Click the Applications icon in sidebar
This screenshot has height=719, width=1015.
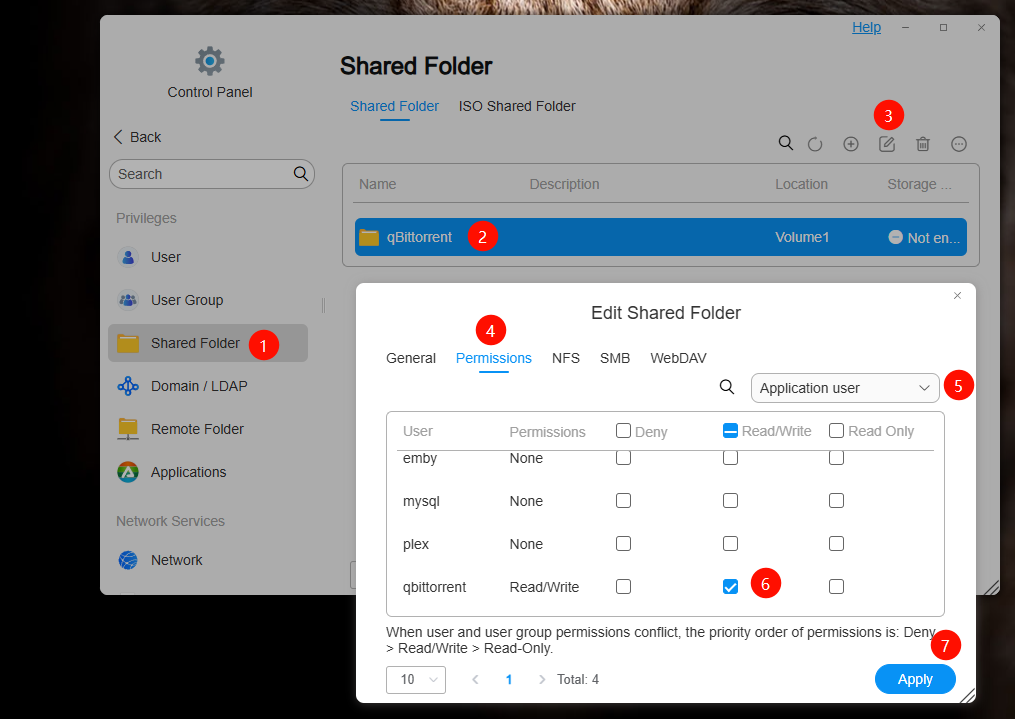tap(128, 472)
